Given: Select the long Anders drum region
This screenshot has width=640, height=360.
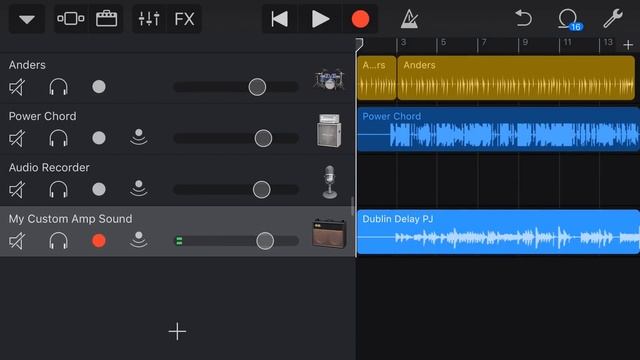Looking at the screenshot, I should pos(516,78).
